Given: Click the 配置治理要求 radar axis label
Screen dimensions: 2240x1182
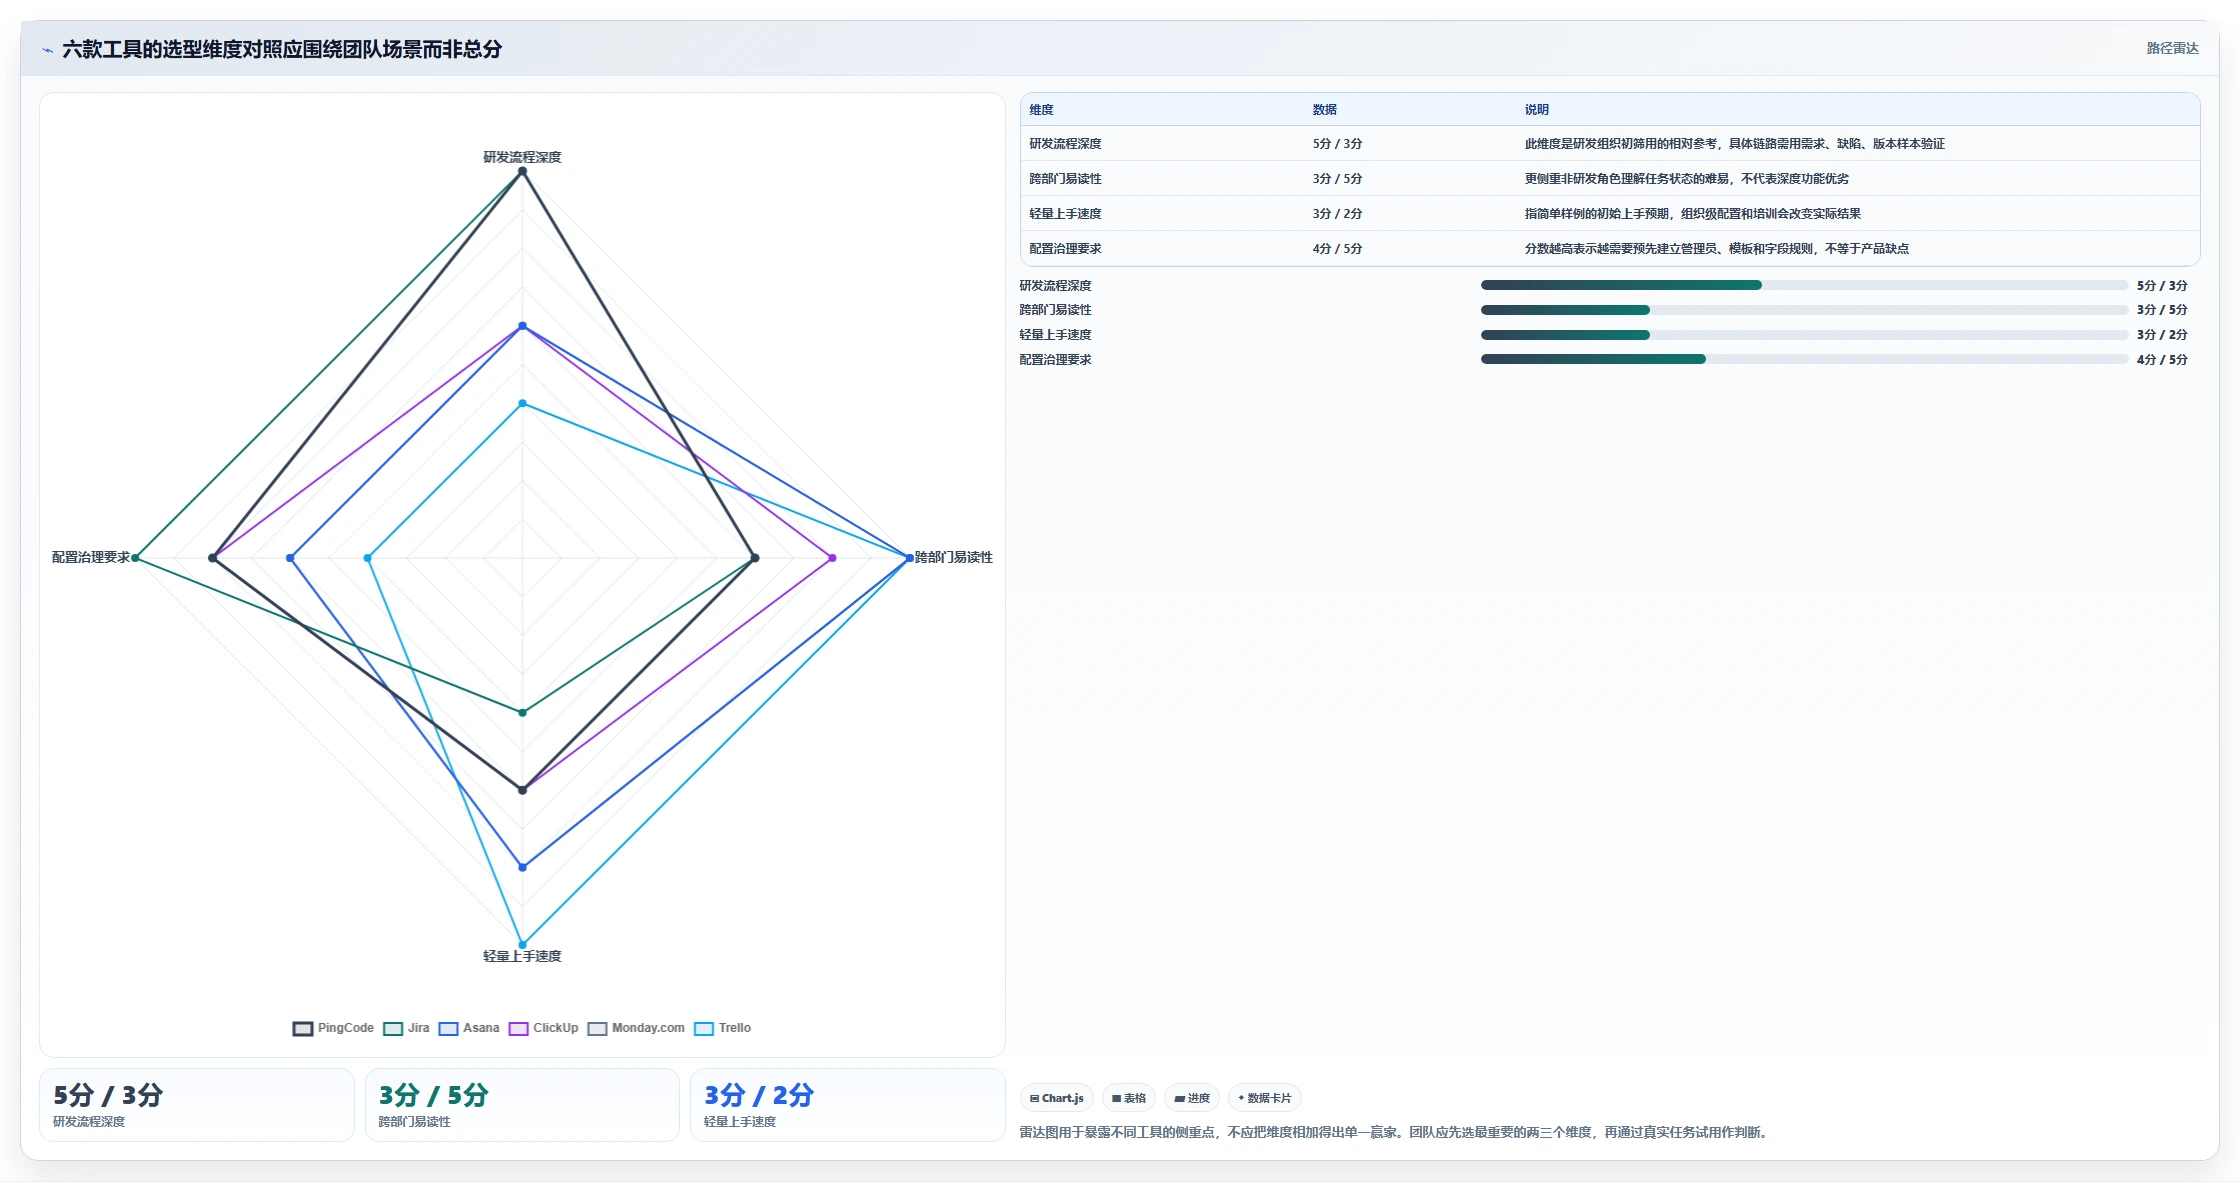Looking at the screenshot, I should pos(91,557).
